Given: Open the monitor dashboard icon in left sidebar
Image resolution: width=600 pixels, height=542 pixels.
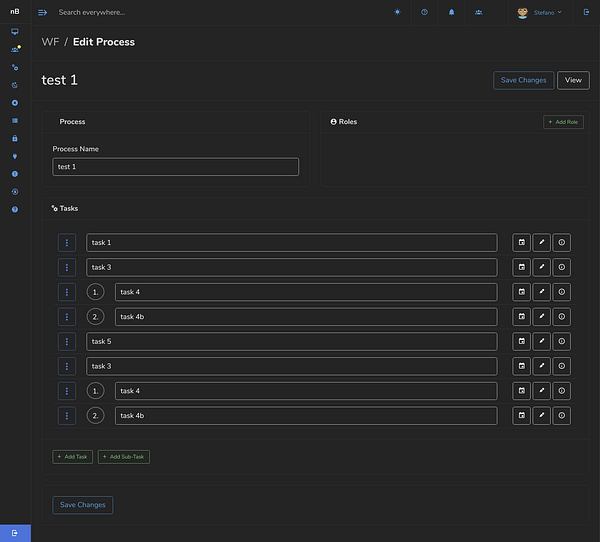Looking at the screenshot, I should [x=15, y=32].
